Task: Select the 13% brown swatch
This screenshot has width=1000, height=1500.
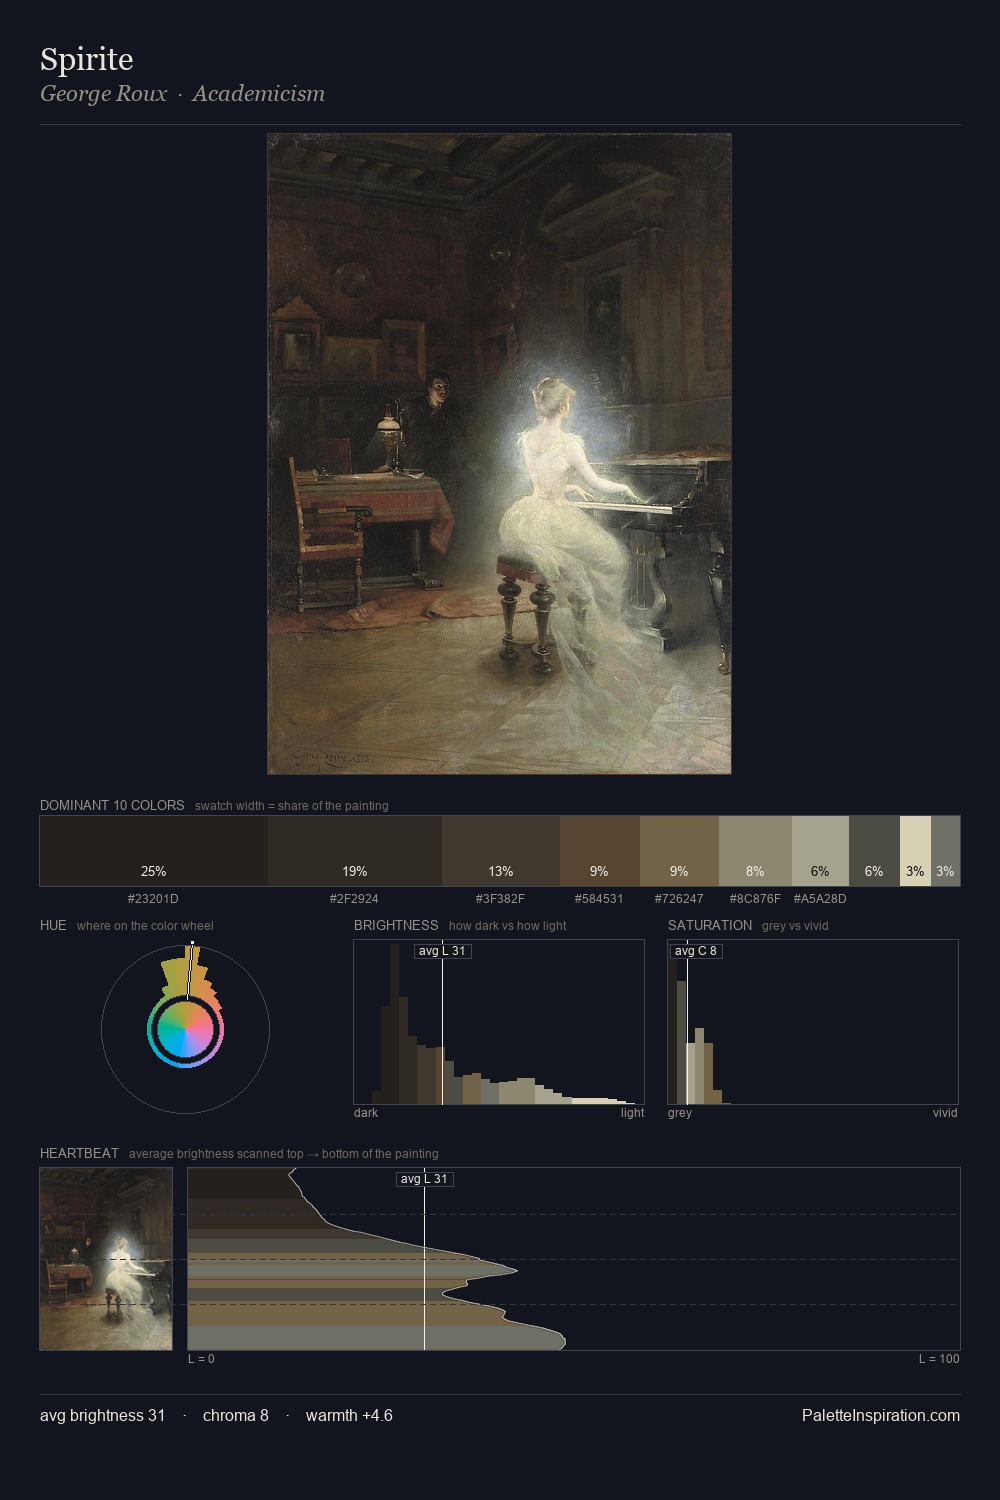Action: [x=501, y=851]
